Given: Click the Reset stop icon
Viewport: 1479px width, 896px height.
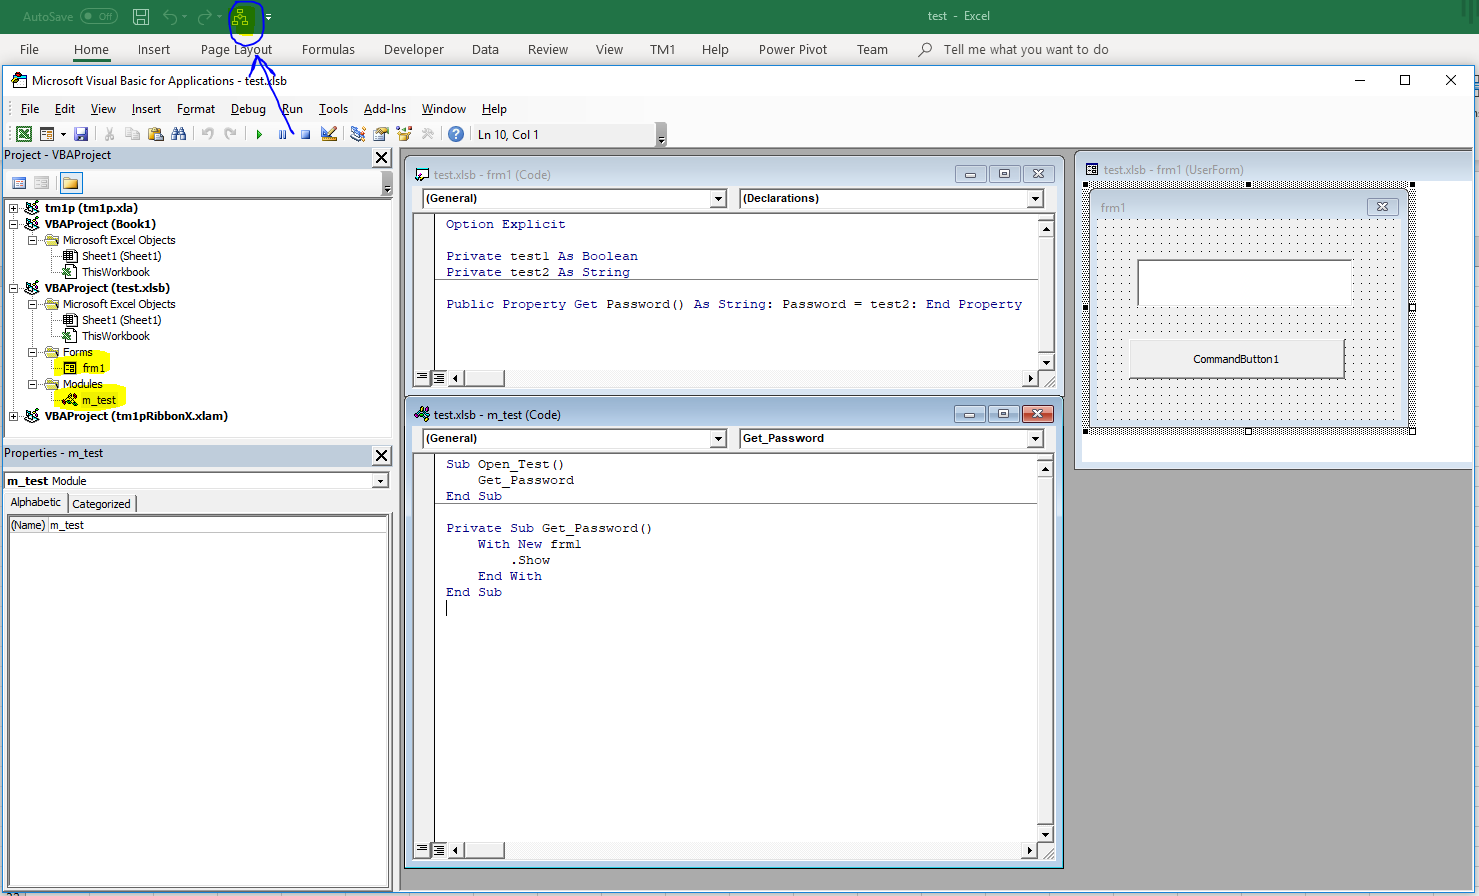Looking at the screenshot, I should coord(305,134).
